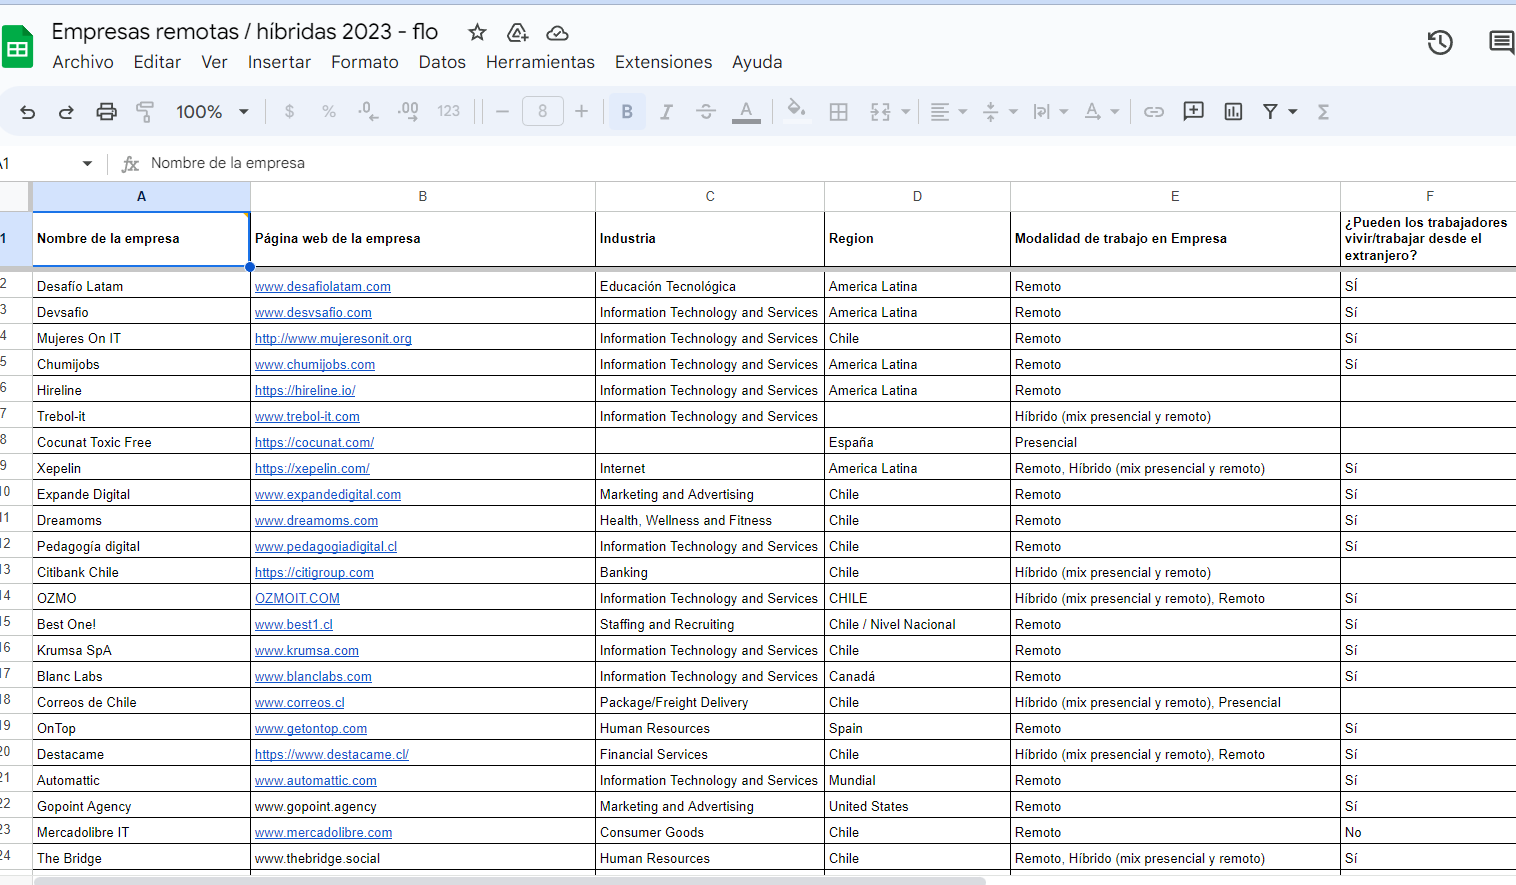This screenshot has height=885, width=1516.
Task: Toggle strikethrough formatting
Action: pos(706,112)
